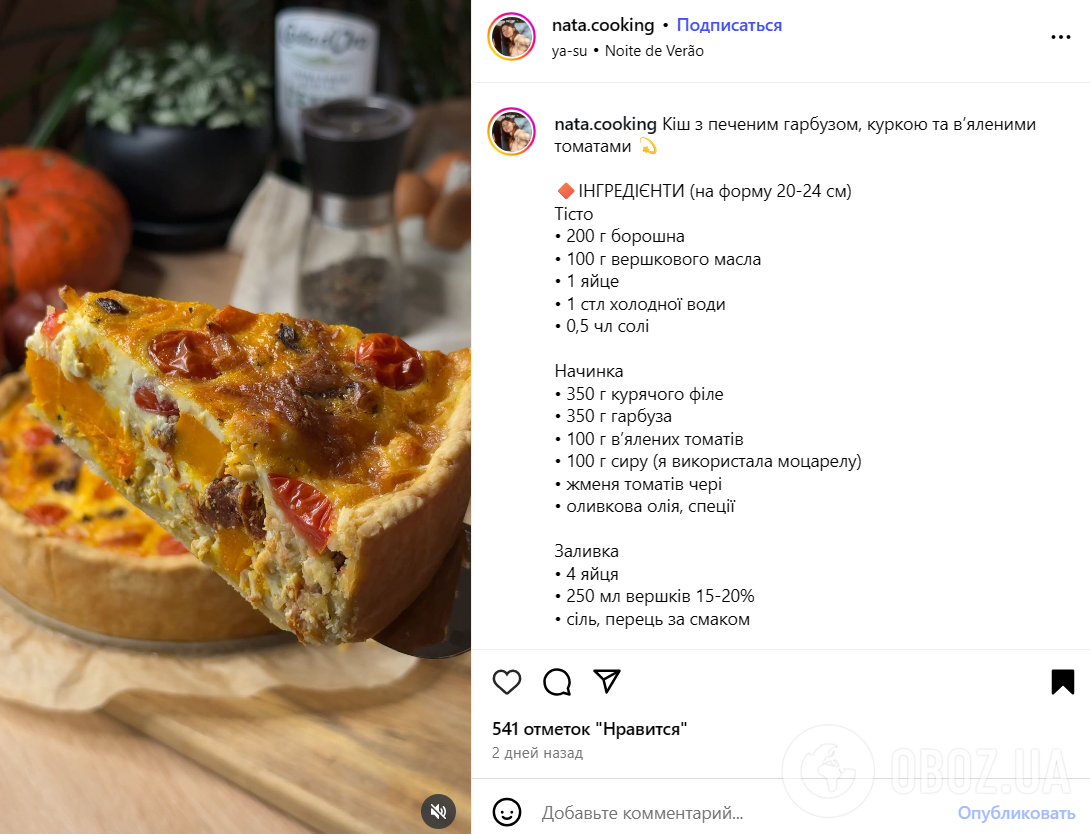Image resolution: width=1090 pixels, height=834 pixels.
Task: Click the 2 дней назад timestamp
Action: pyautogui.click(x=537, y=753)
